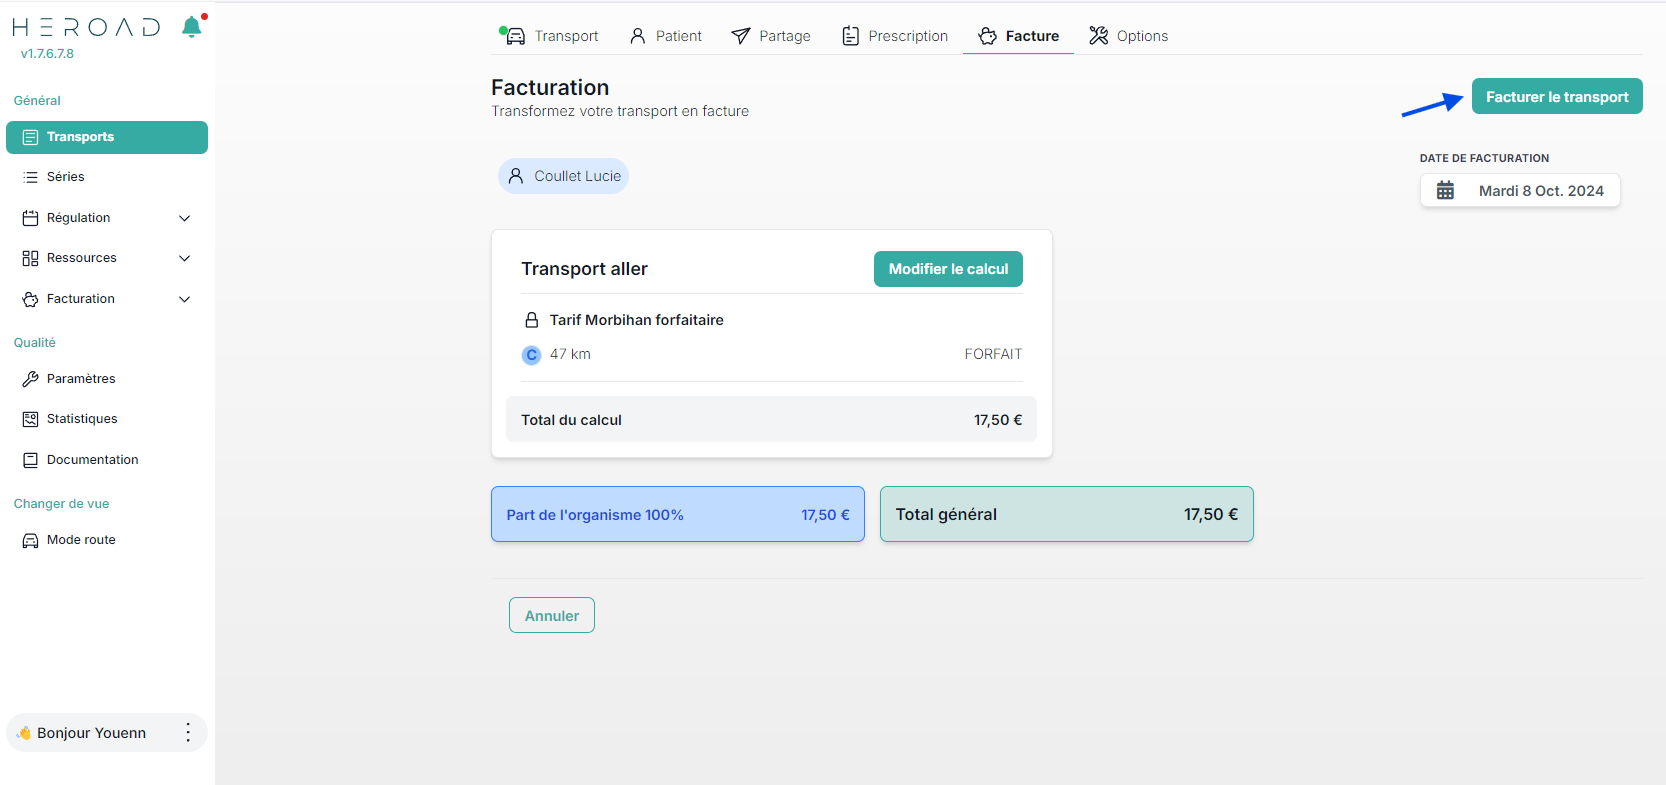Click the Coullet Lucie patient chip
This screenshot has height=785, width=1666.
pos(564,176)
